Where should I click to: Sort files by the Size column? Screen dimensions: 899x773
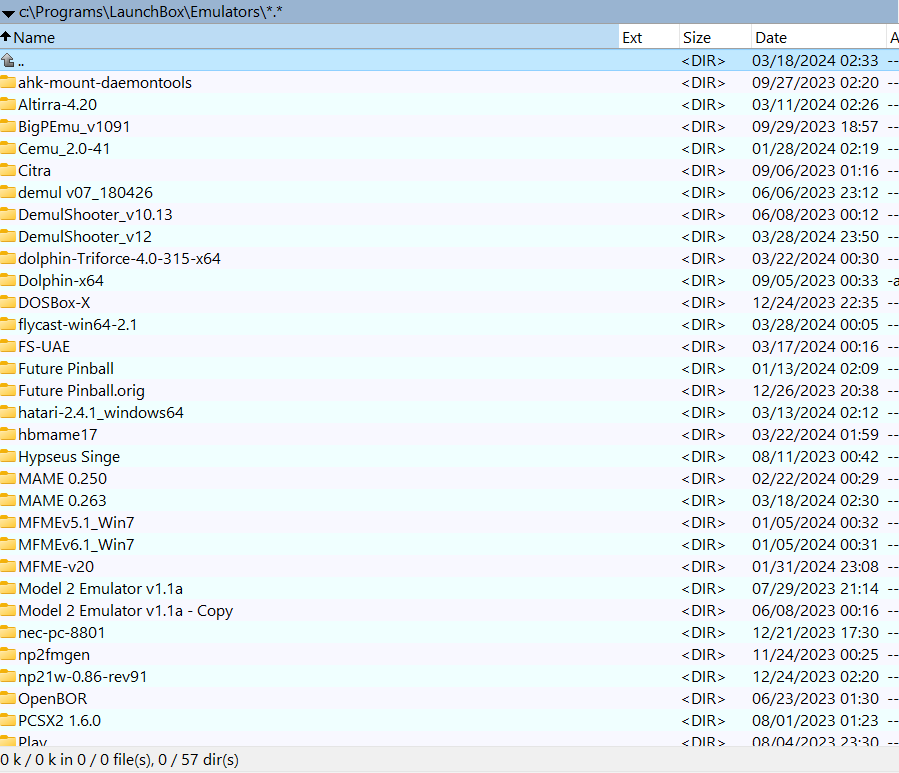point(715,37)
